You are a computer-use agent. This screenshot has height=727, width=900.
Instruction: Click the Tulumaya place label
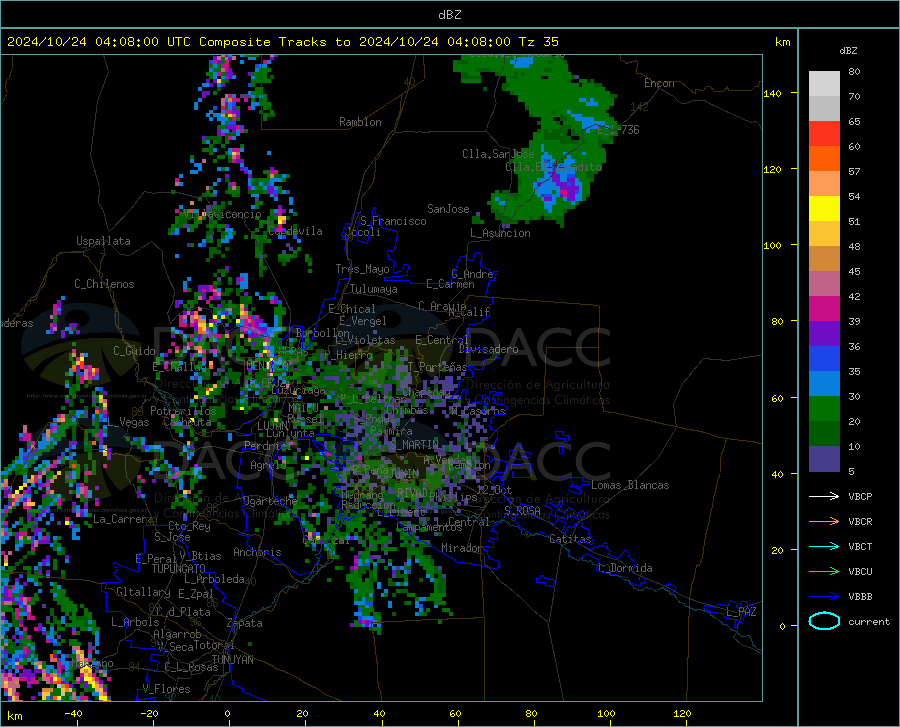374,289
